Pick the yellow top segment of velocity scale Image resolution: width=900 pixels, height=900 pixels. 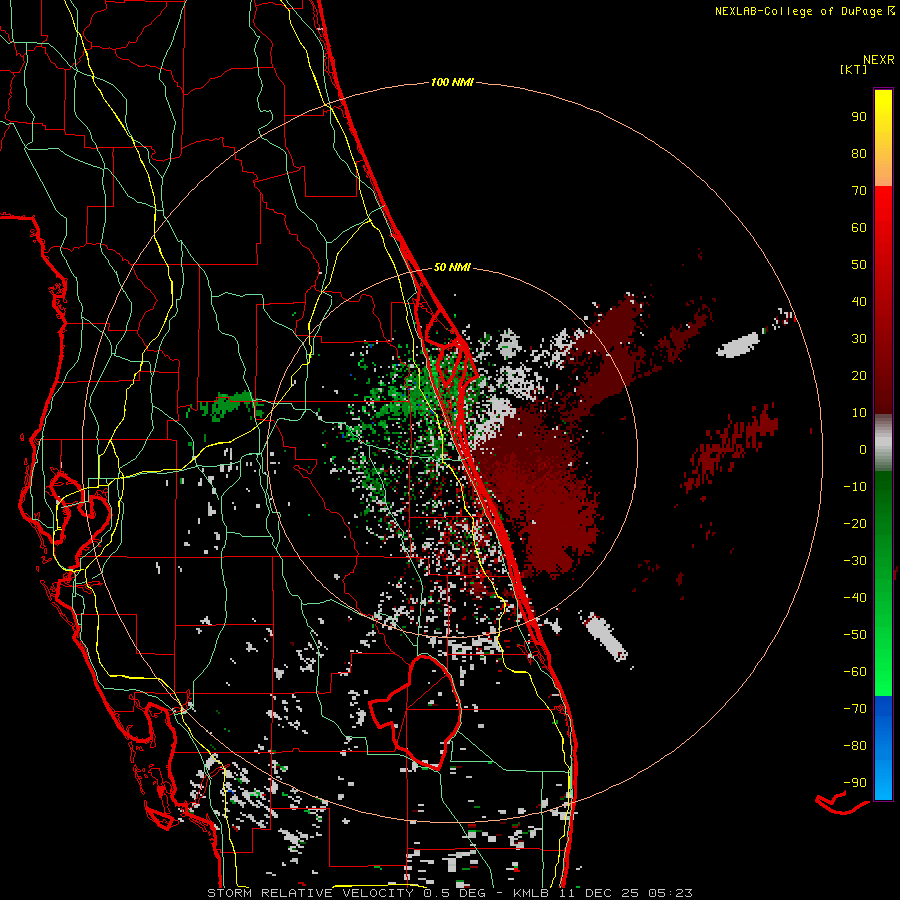[883, 120]
